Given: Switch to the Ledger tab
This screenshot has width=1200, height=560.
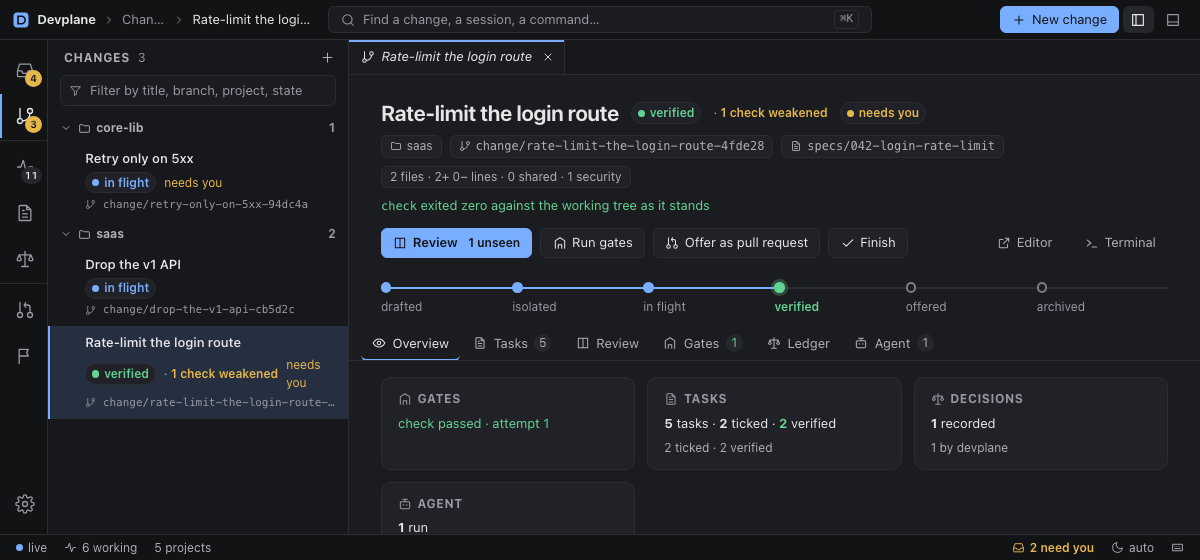Looking at the screenshot, I should click(x=798, y=343).
